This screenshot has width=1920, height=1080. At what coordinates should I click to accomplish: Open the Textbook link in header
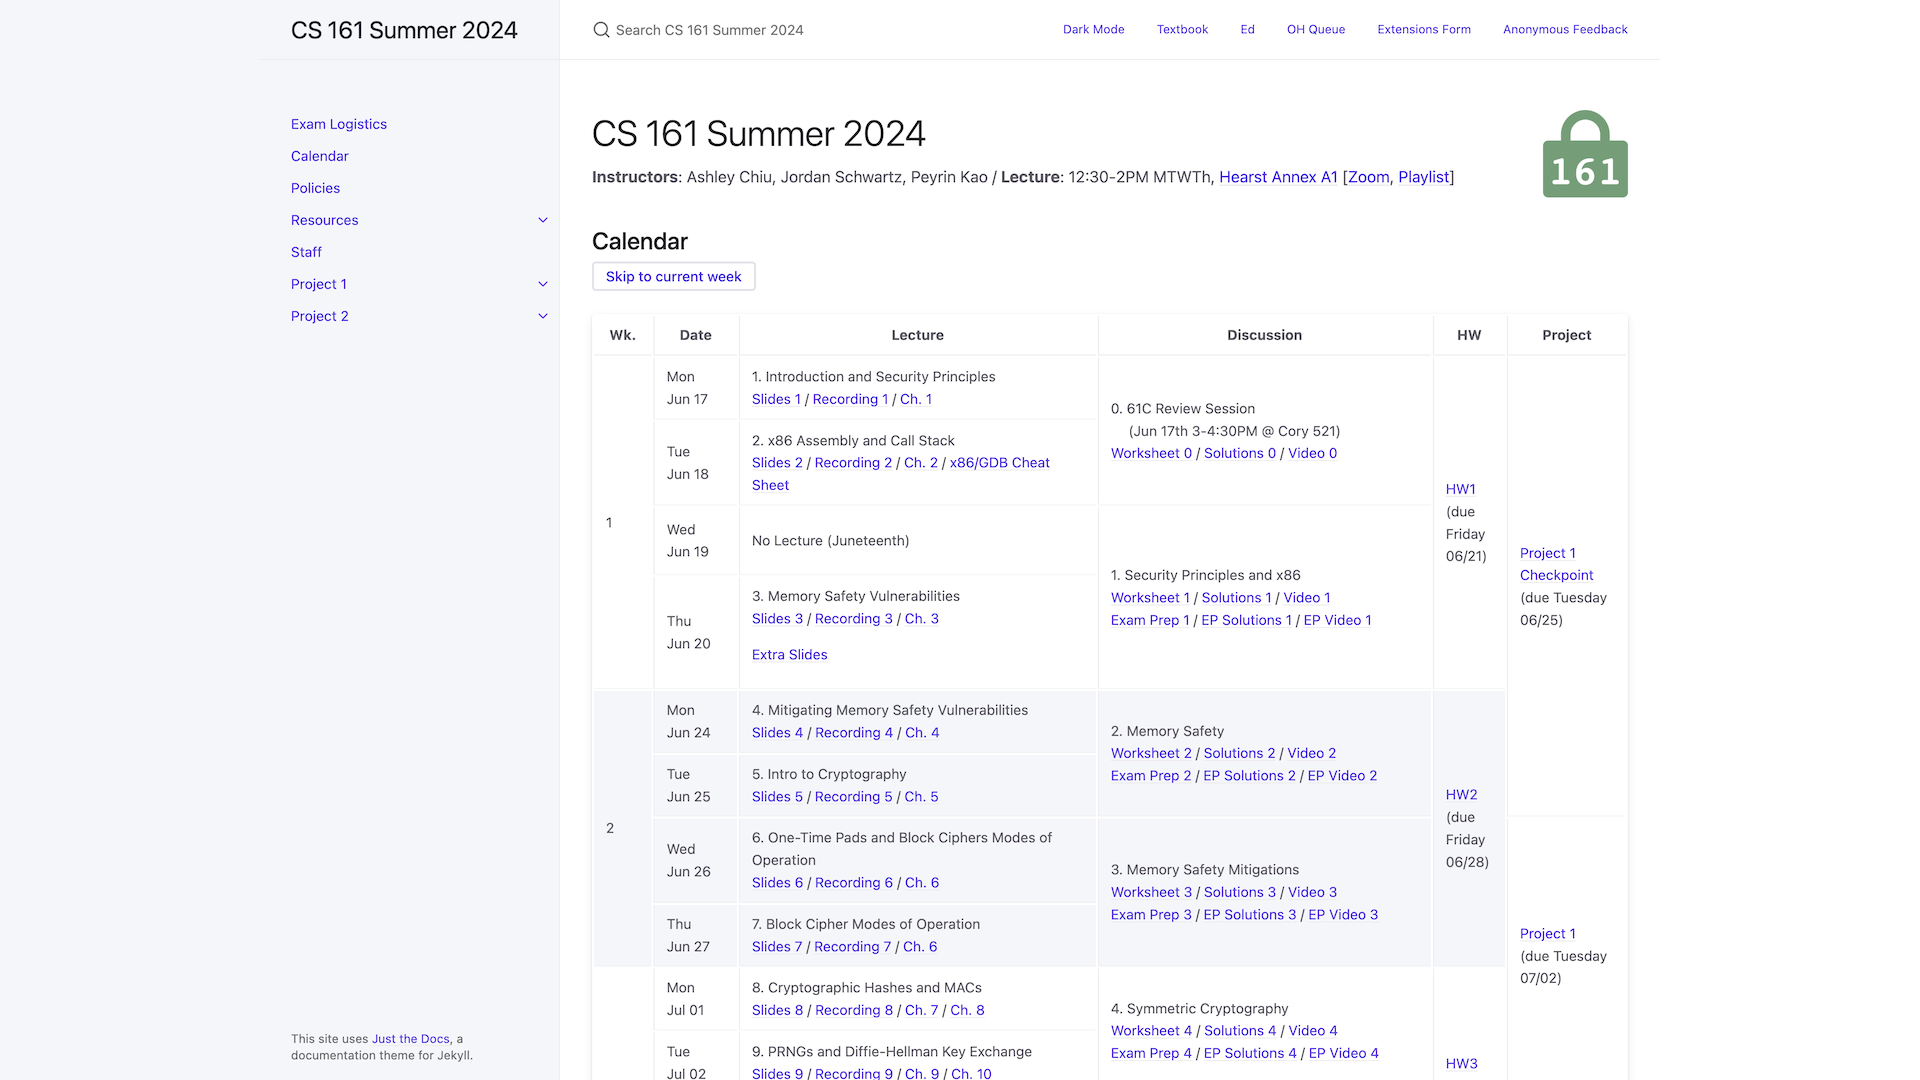(x=1182, y=29)
